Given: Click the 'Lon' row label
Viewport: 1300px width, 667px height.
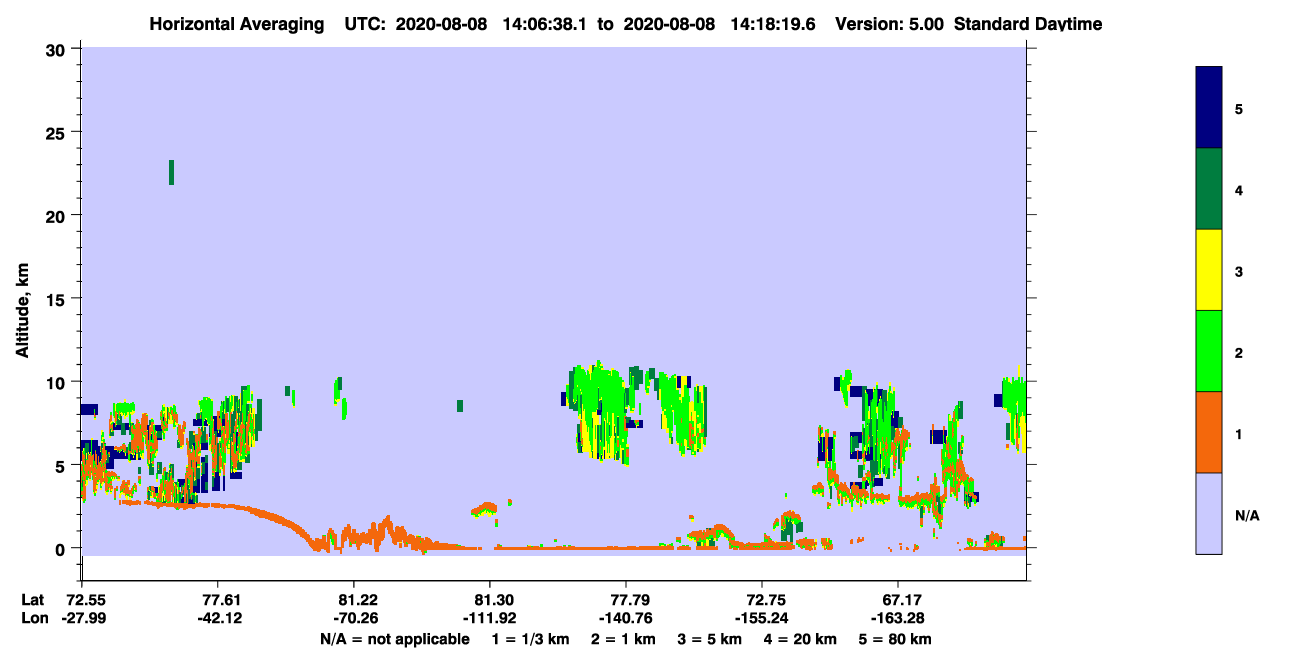Looking at the screenshot, I should 33,618.
